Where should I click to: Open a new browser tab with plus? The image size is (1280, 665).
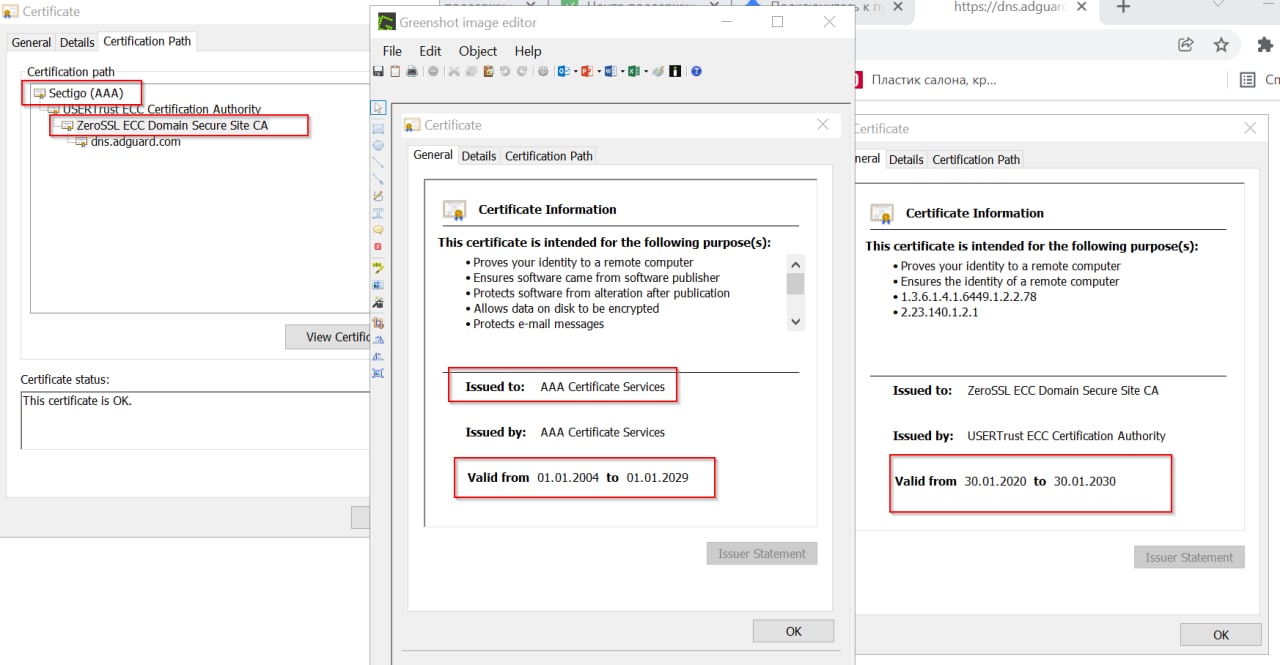(x=1123, y=7)
